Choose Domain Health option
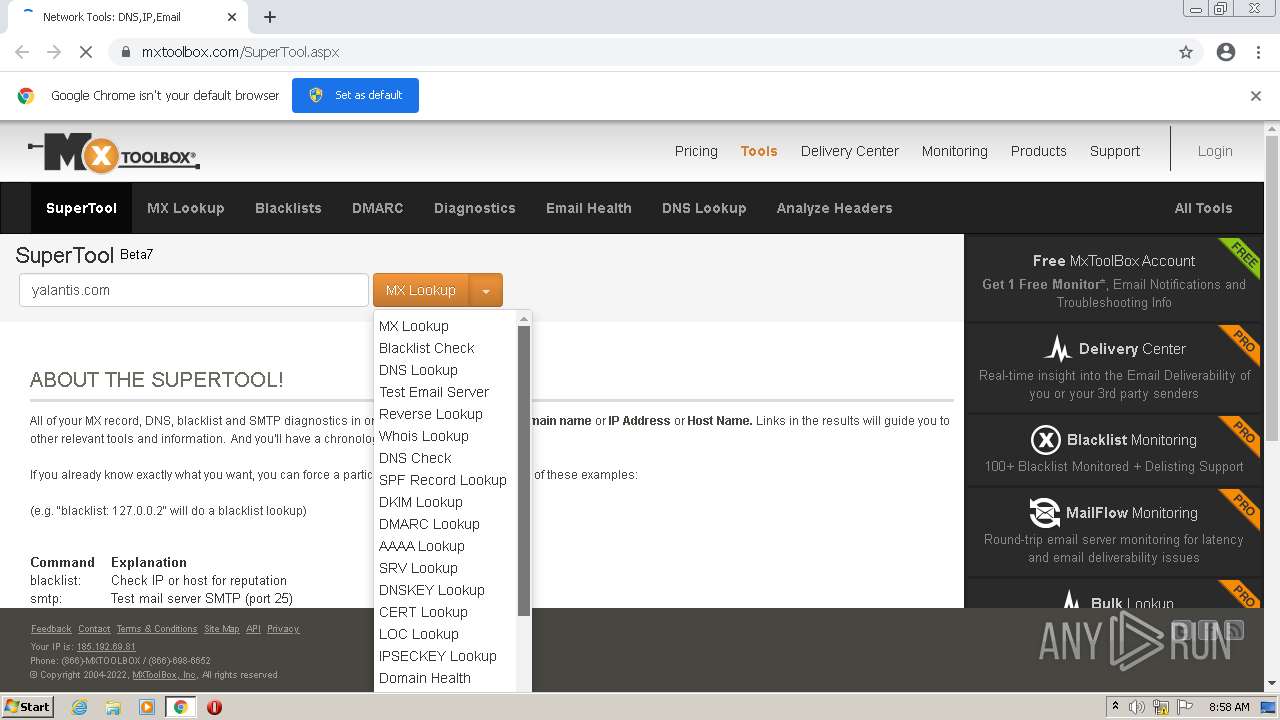This screenshot has width=1280, height=720. click(x=425, y=678)
